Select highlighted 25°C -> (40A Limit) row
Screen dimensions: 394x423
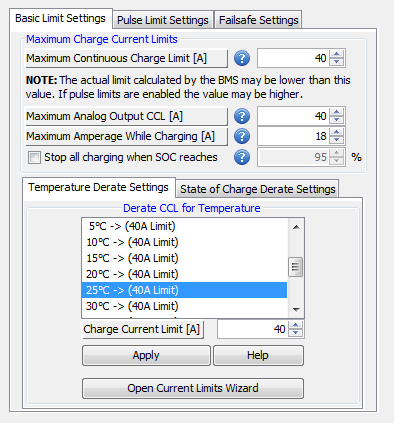pyautogui.click(x=185, y=290)
